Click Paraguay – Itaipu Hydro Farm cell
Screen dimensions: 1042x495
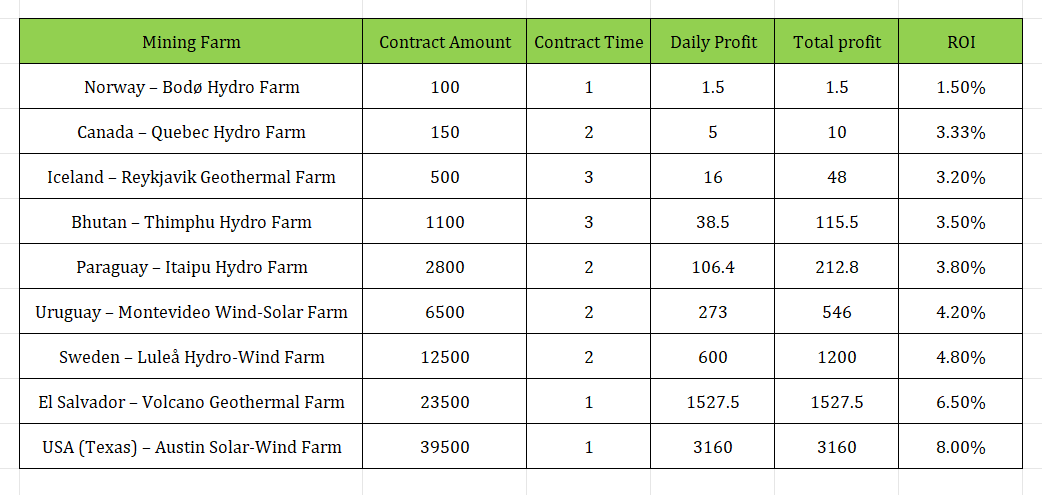click(191, 267)
